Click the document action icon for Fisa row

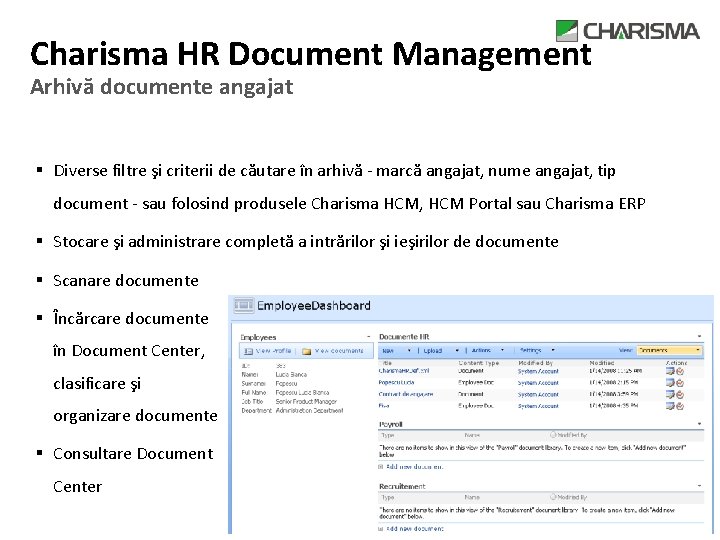pos(670,406)
